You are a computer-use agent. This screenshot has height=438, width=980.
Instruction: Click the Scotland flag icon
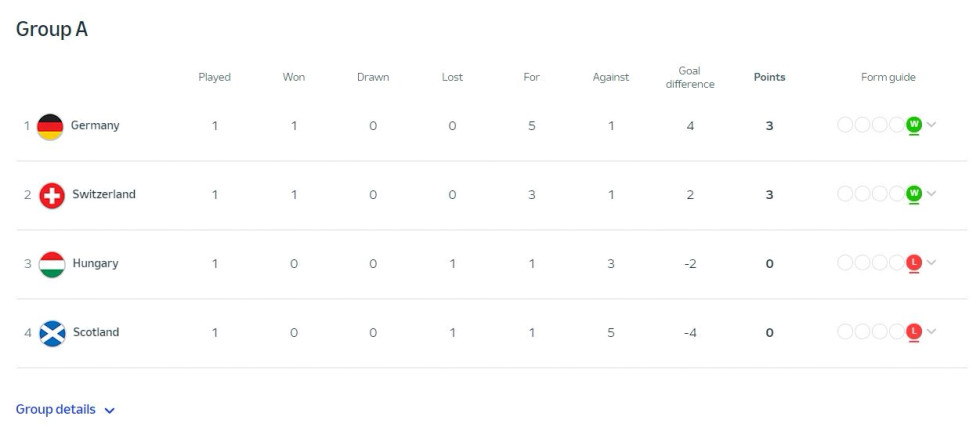52,333
